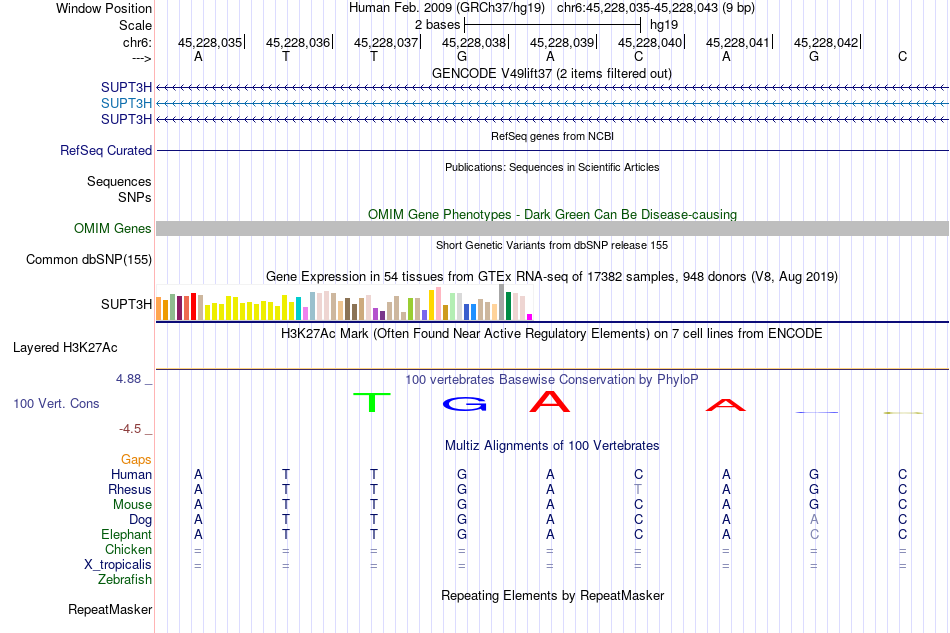
Task: Click the blue G PhyloP logo letter
Action: pos(465,404)
